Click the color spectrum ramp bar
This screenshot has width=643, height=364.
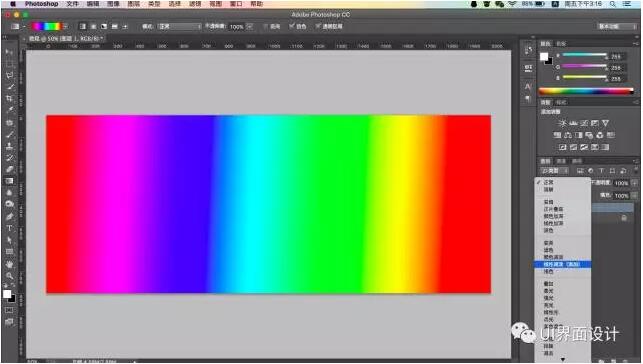[x=586, y=91]
